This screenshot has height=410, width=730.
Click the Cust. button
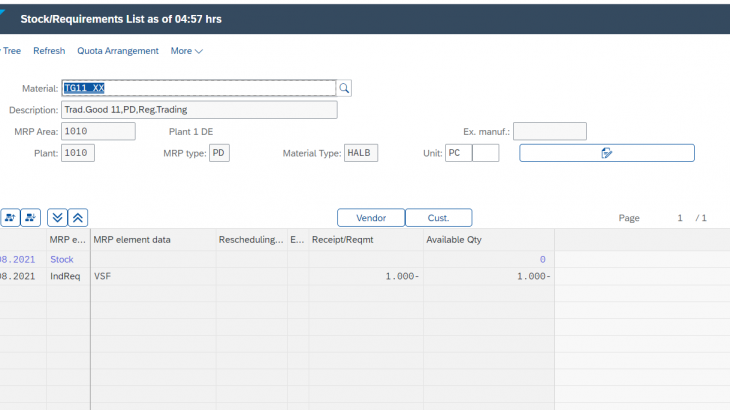pos(439,218)
